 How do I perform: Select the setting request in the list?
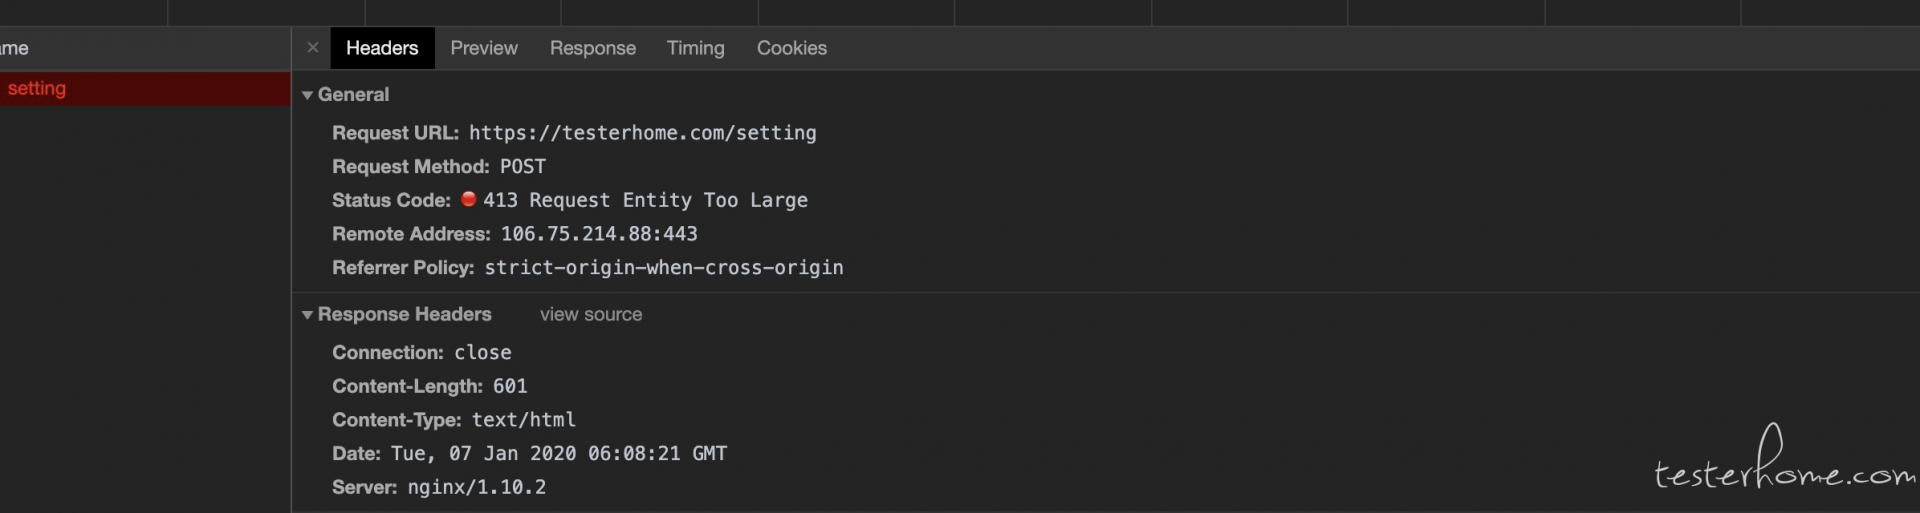[145, 88]
